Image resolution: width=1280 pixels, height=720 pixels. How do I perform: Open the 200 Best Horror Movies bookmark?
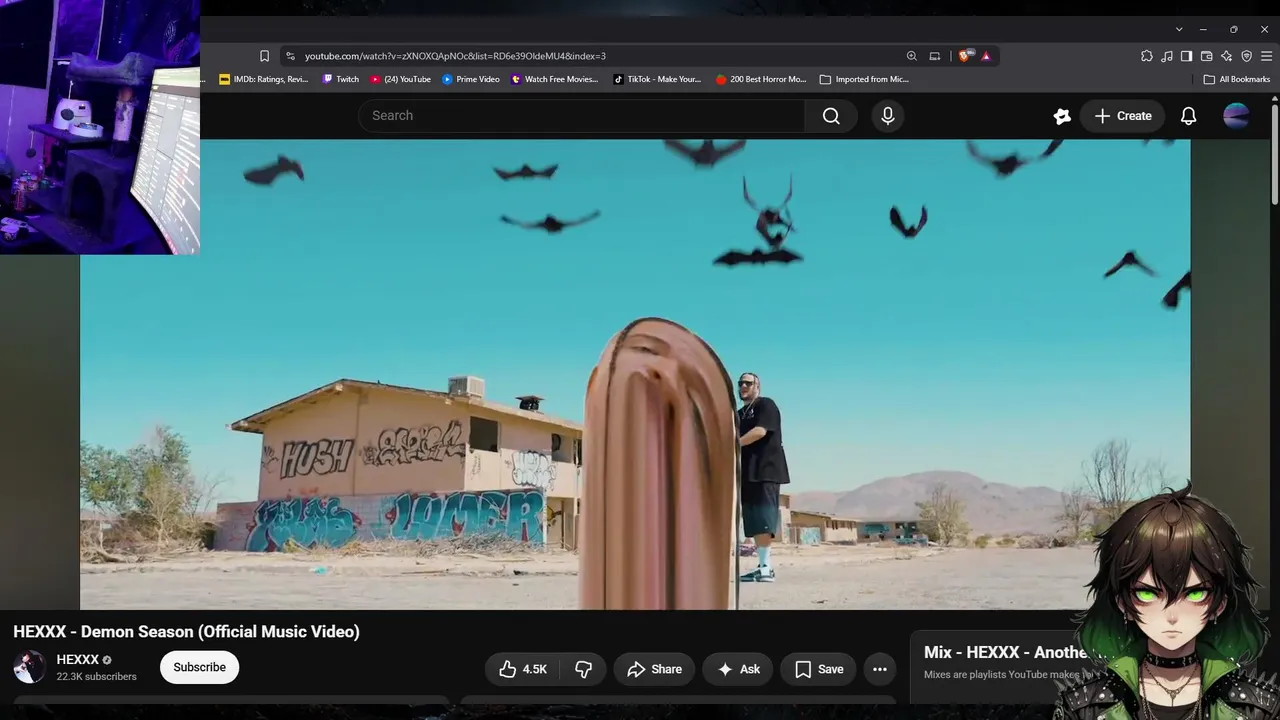[x=761, y=79]
